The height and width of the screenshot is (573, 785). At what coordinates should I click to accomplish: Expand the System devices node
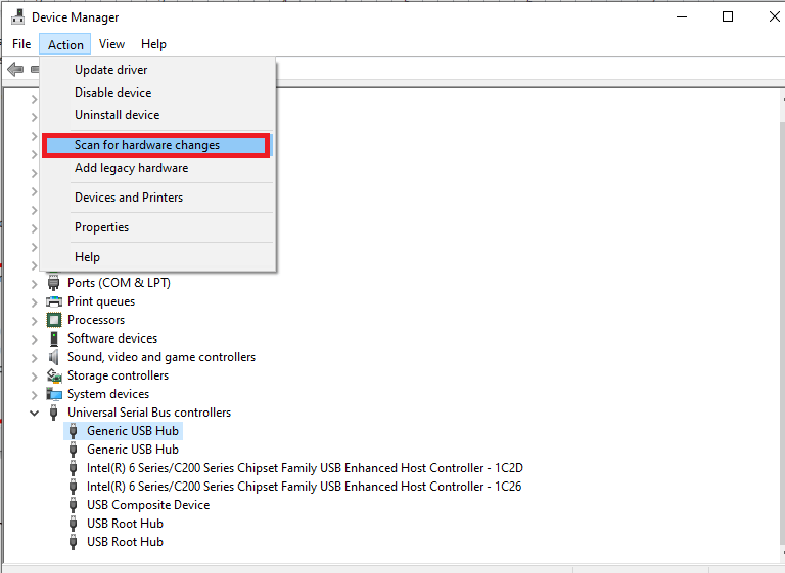(x=35, y=395)
